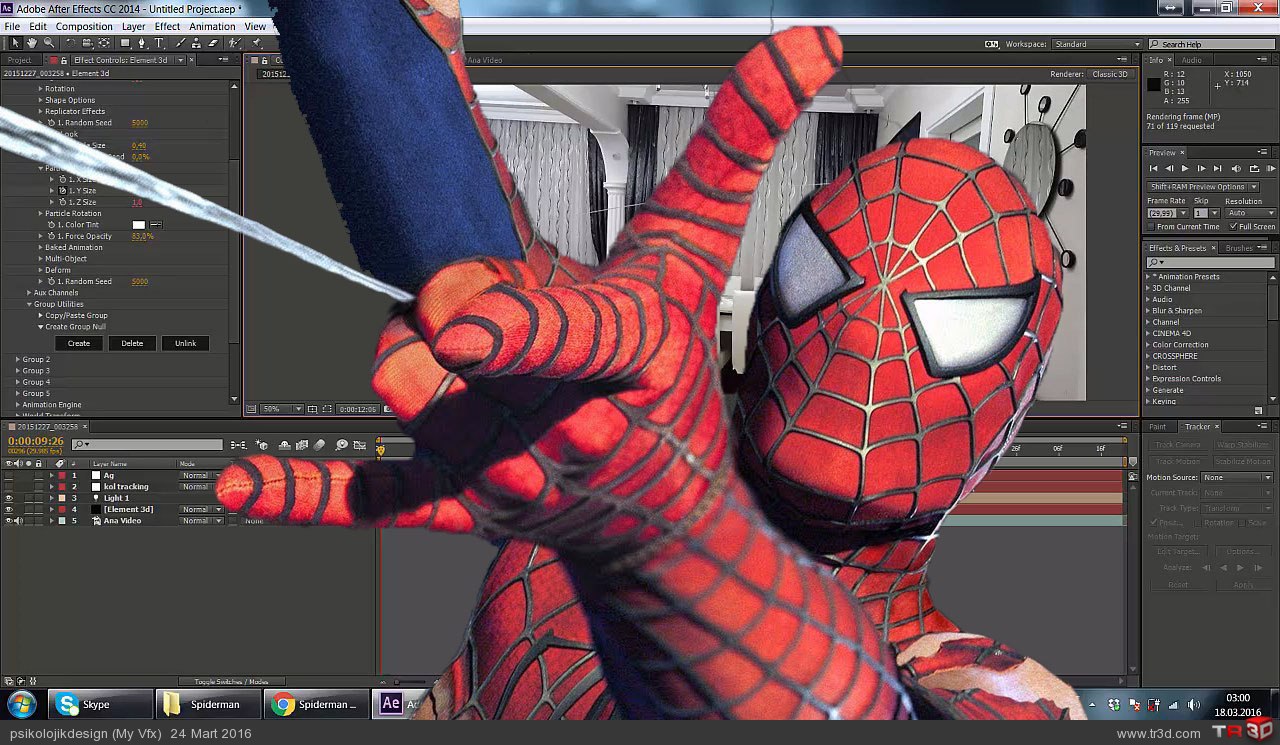Viewport: 1280px width, 745px height.
Task: Click First Frame button in Preview panel
Action: [x=1153, y=169]
